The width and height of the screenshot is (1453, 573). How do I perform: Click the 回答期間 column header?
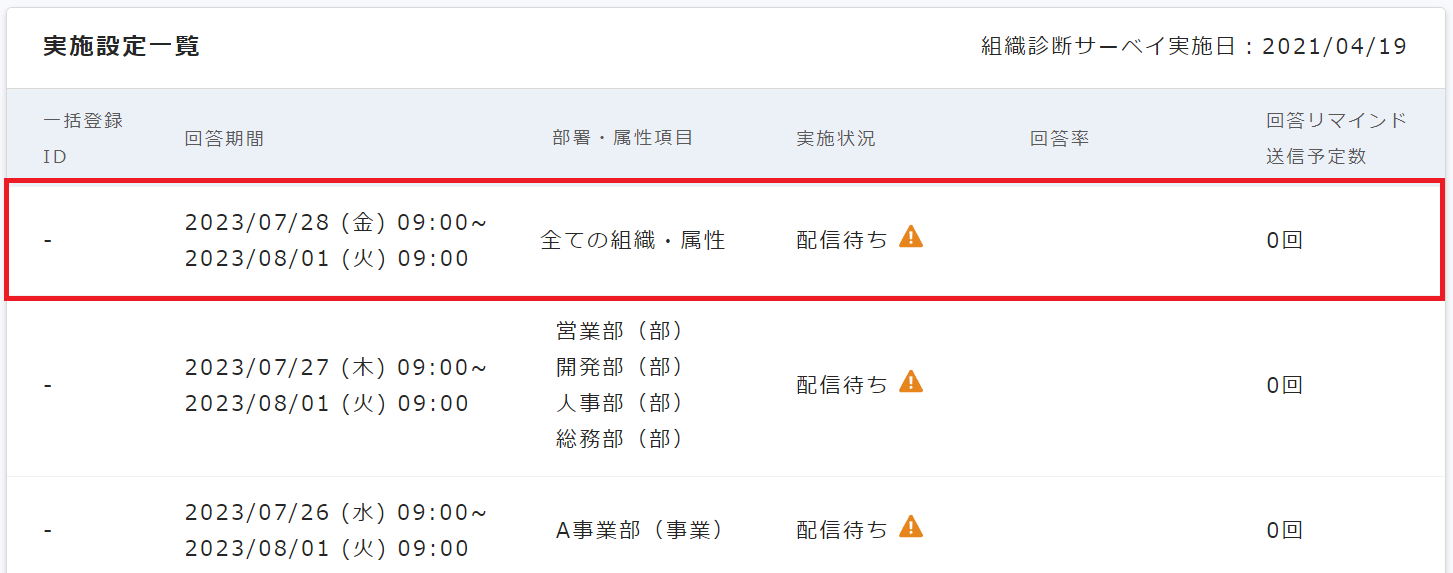(x=224, y=139)
